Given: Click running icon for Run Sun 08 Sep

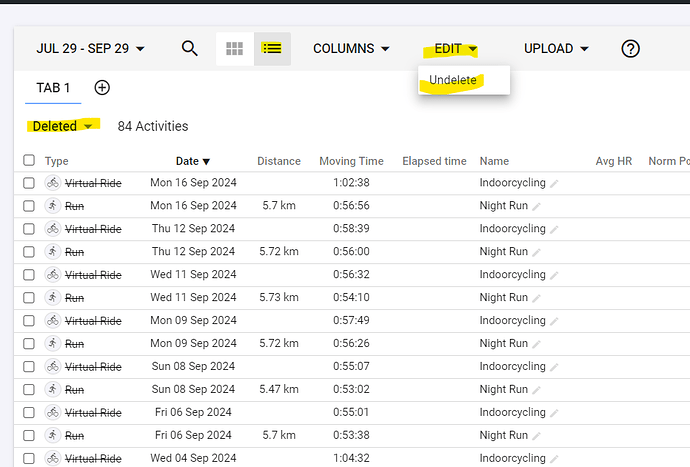Looking at the screenshot, I should (53, 389).
